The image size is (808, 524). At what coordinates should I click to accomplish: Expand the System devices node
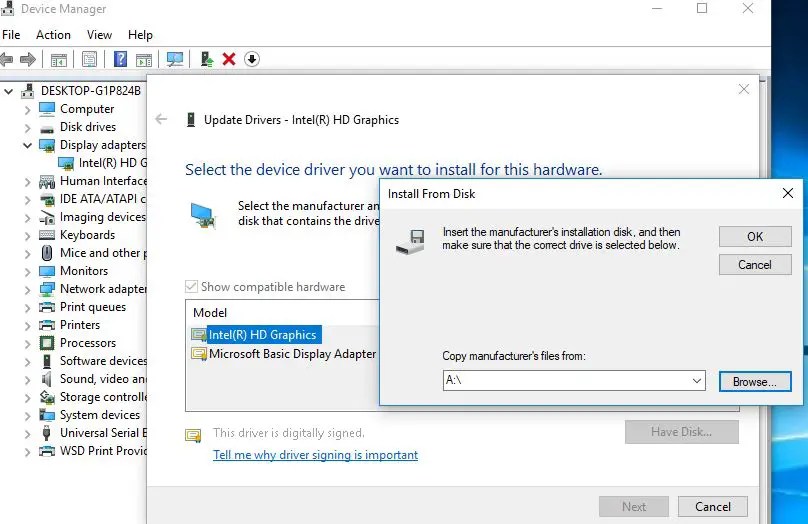28,416
